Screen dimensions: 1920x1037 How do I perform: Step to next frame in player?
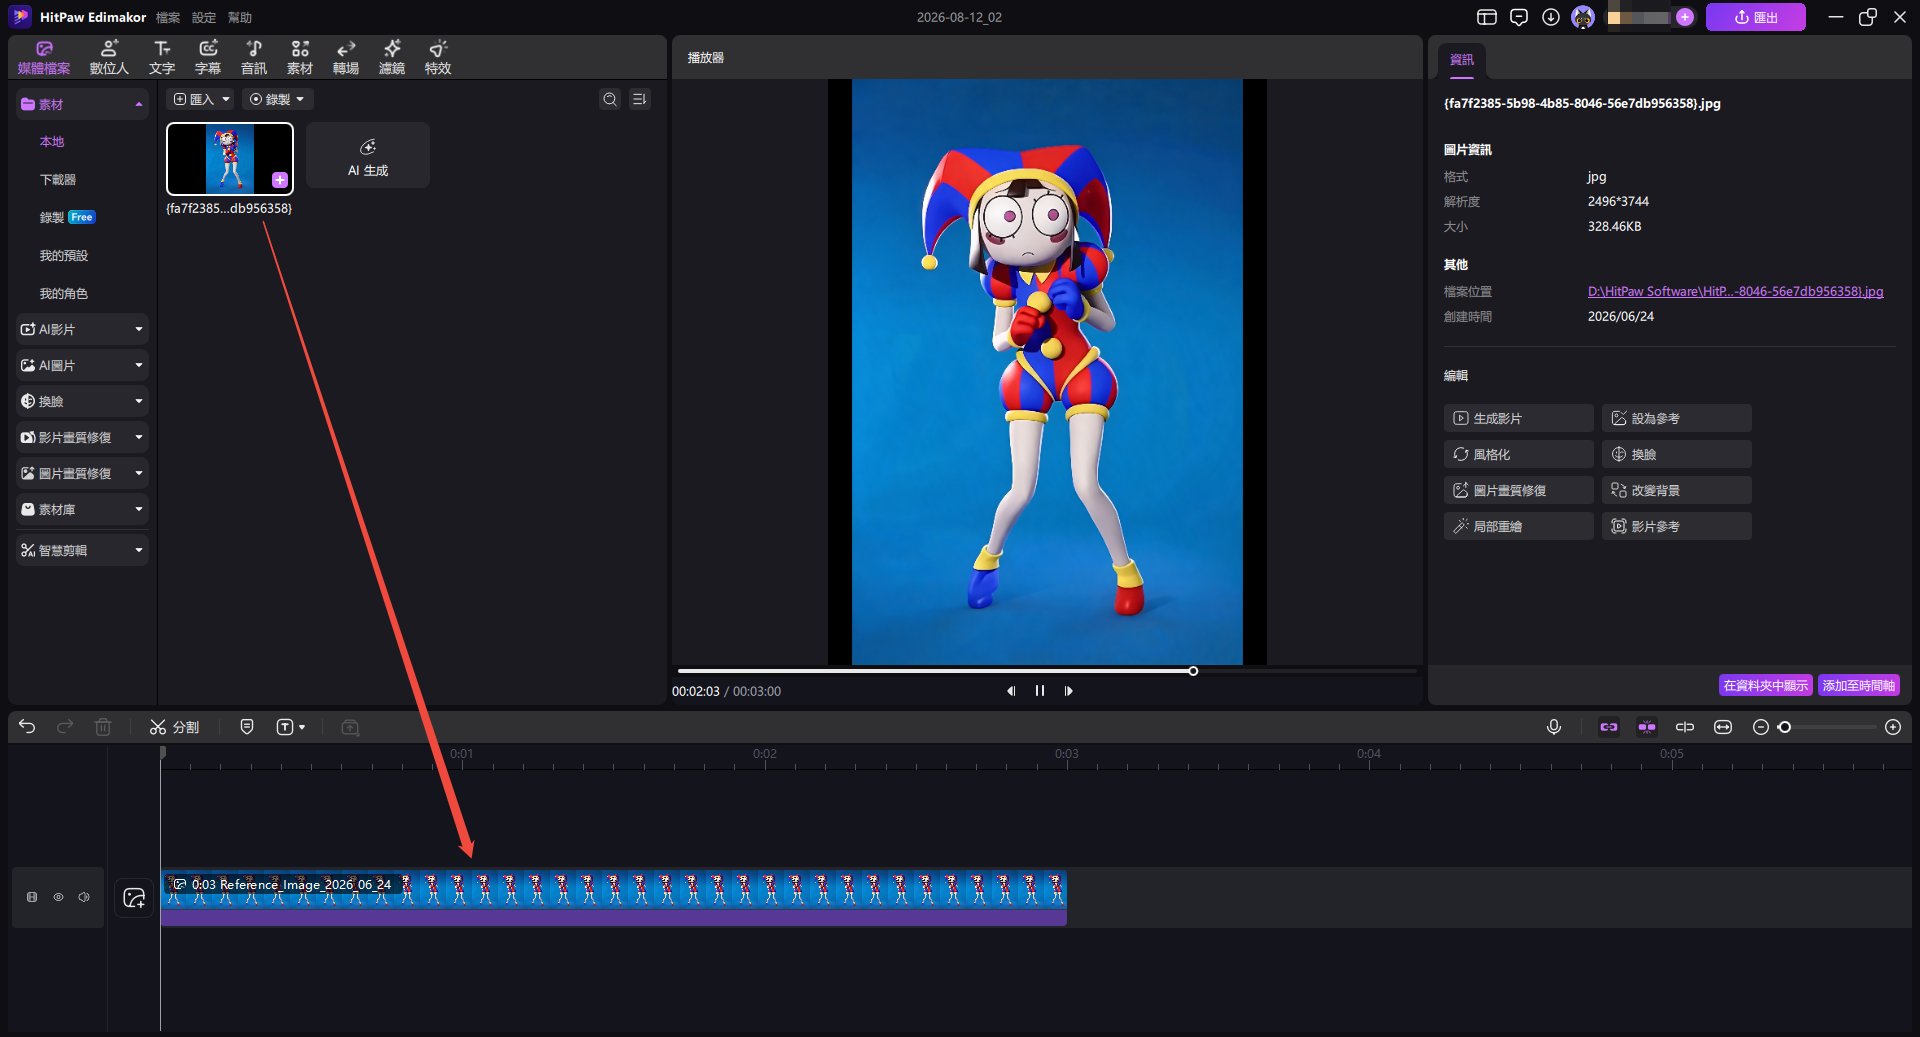pyautogui.click(x=1069, y=691)
